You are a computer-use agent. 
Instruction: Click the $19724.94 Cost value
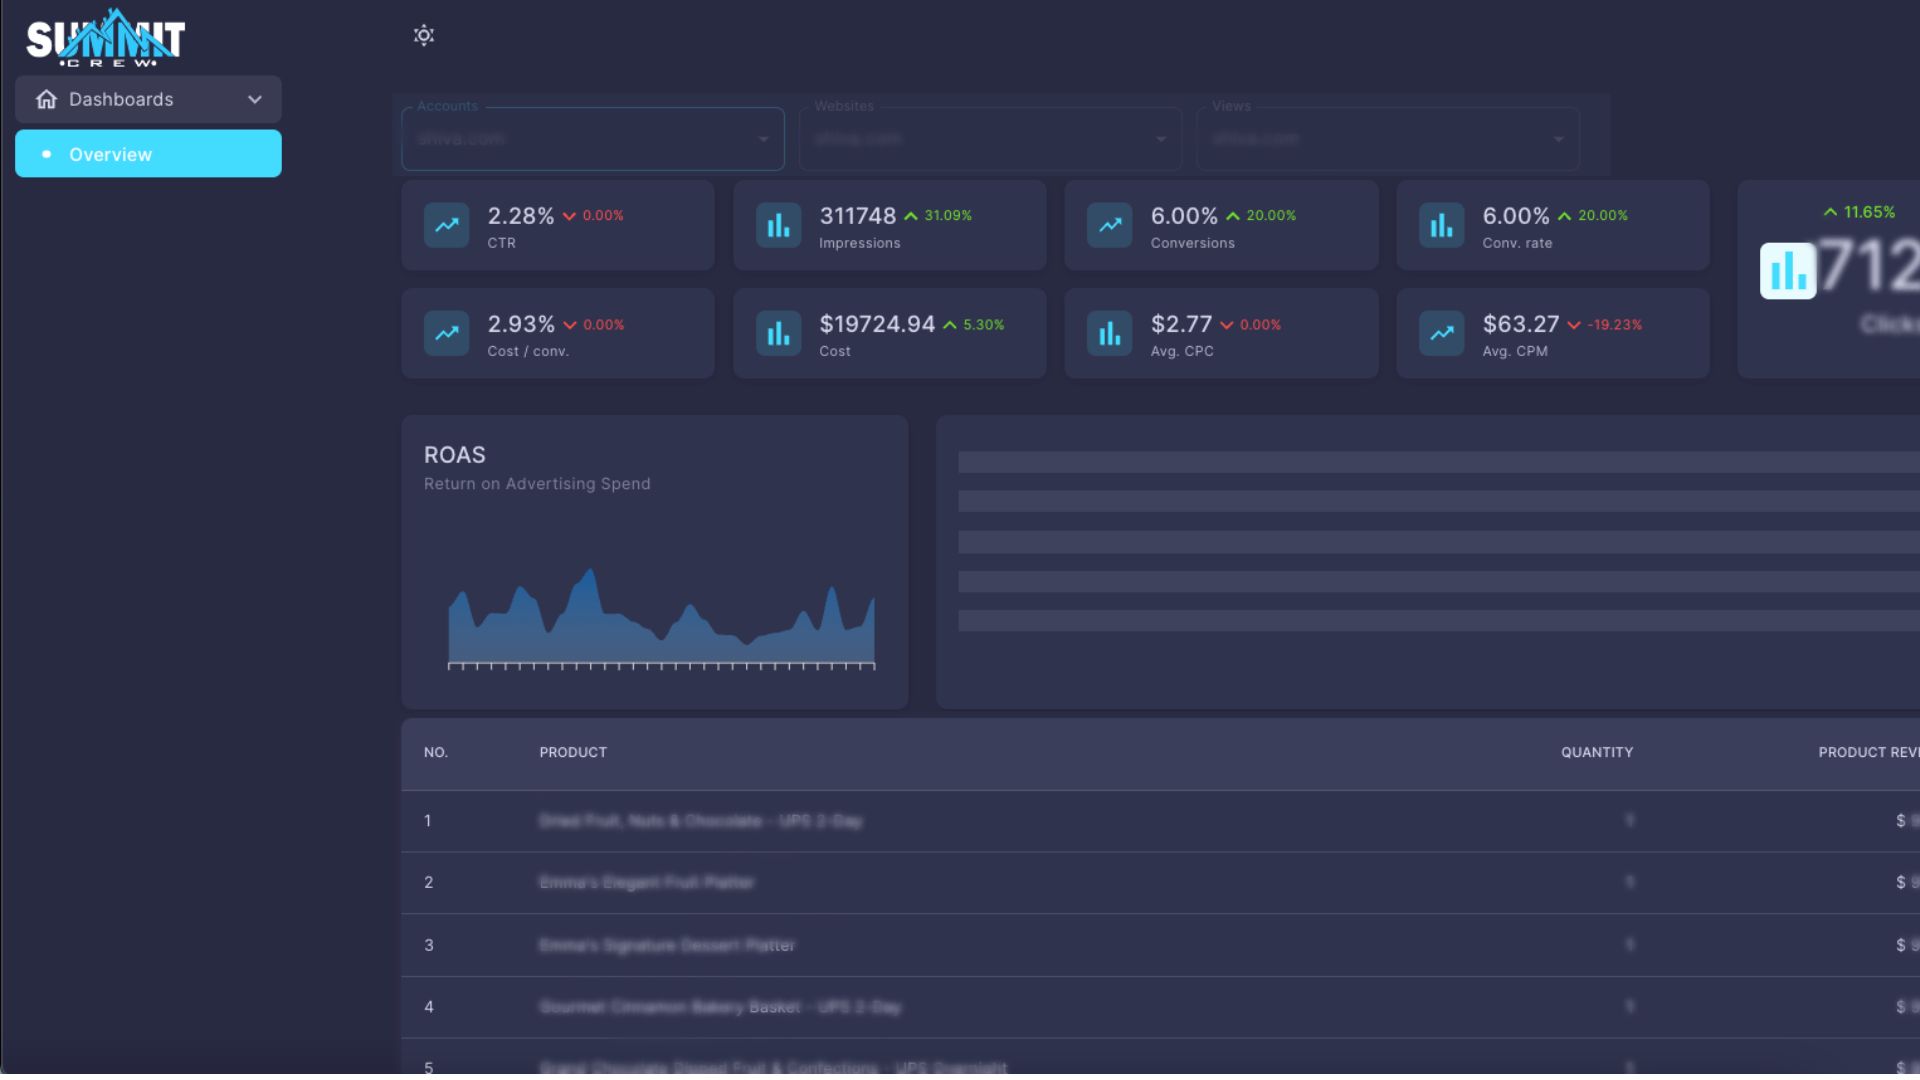point(877,324)
